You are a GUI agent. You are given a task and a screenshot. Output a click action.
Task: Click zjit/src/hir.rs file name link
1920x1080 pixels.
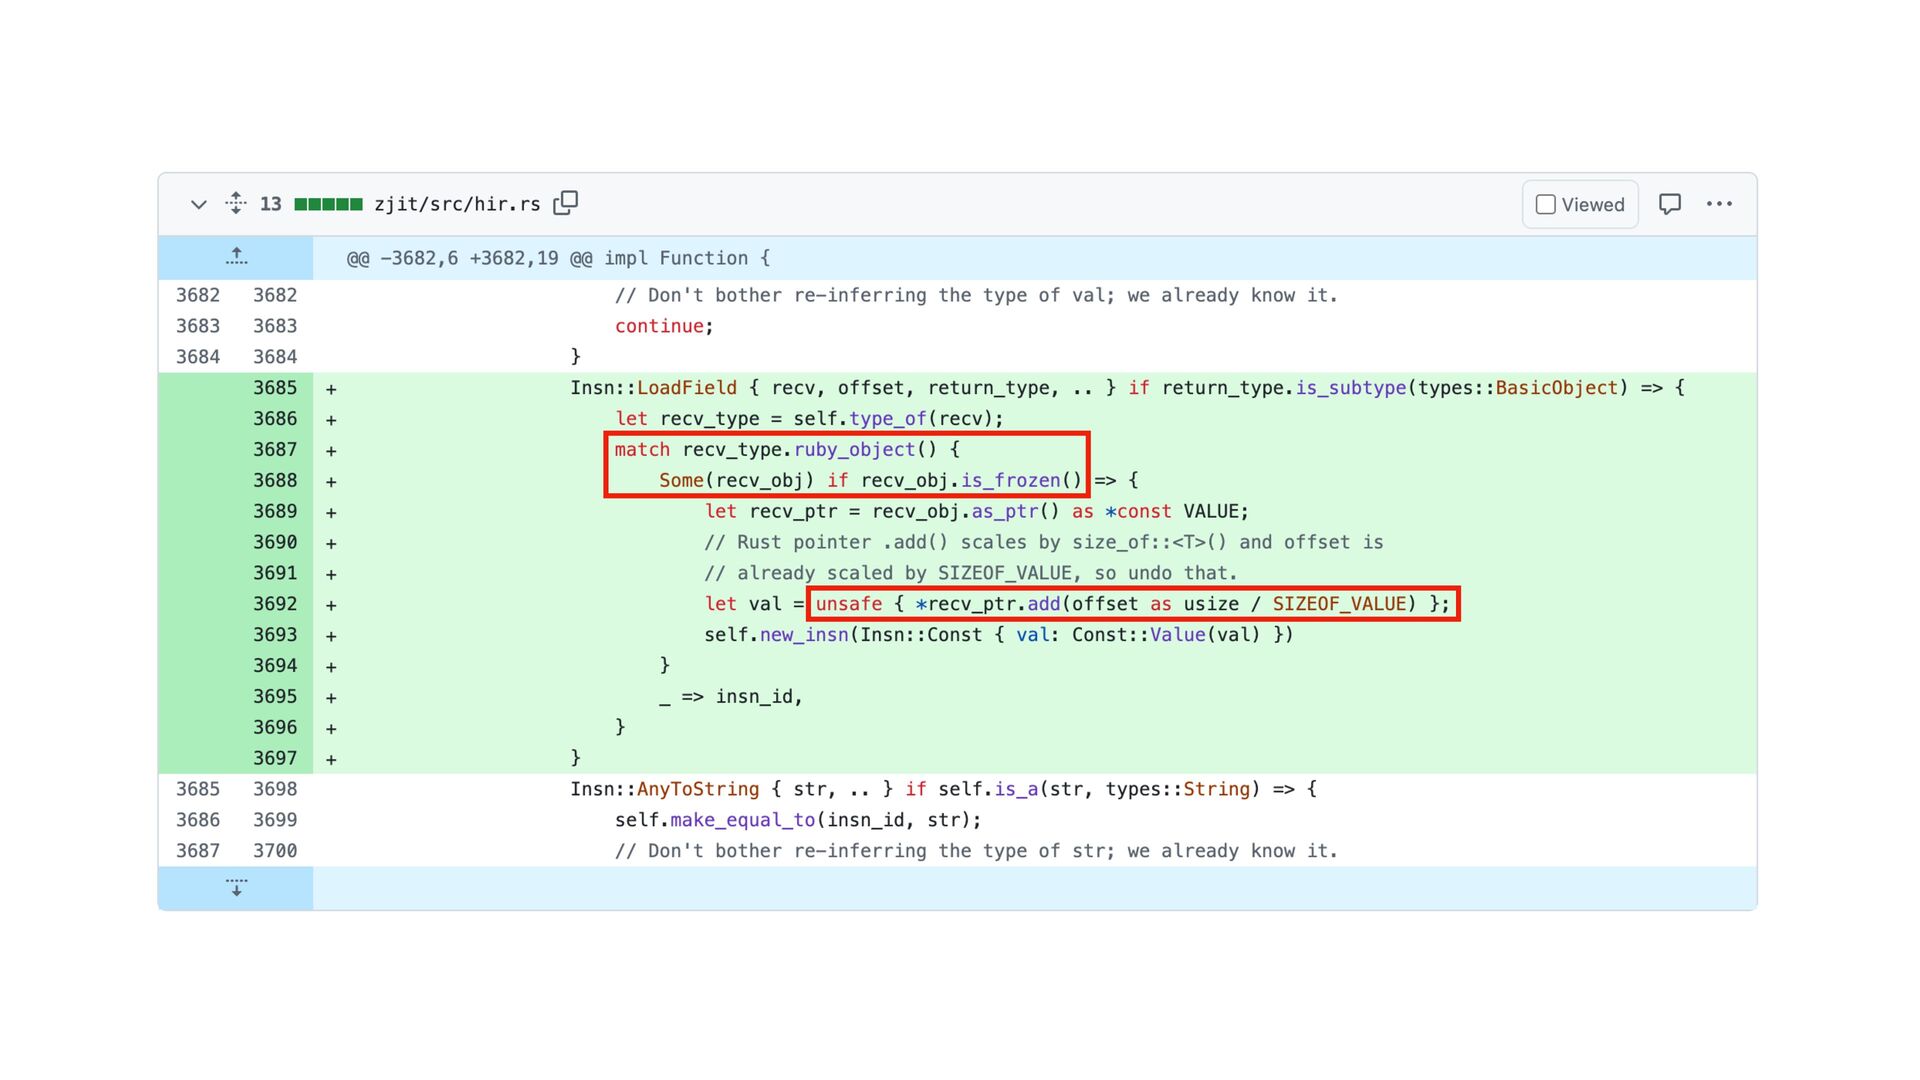457,204
